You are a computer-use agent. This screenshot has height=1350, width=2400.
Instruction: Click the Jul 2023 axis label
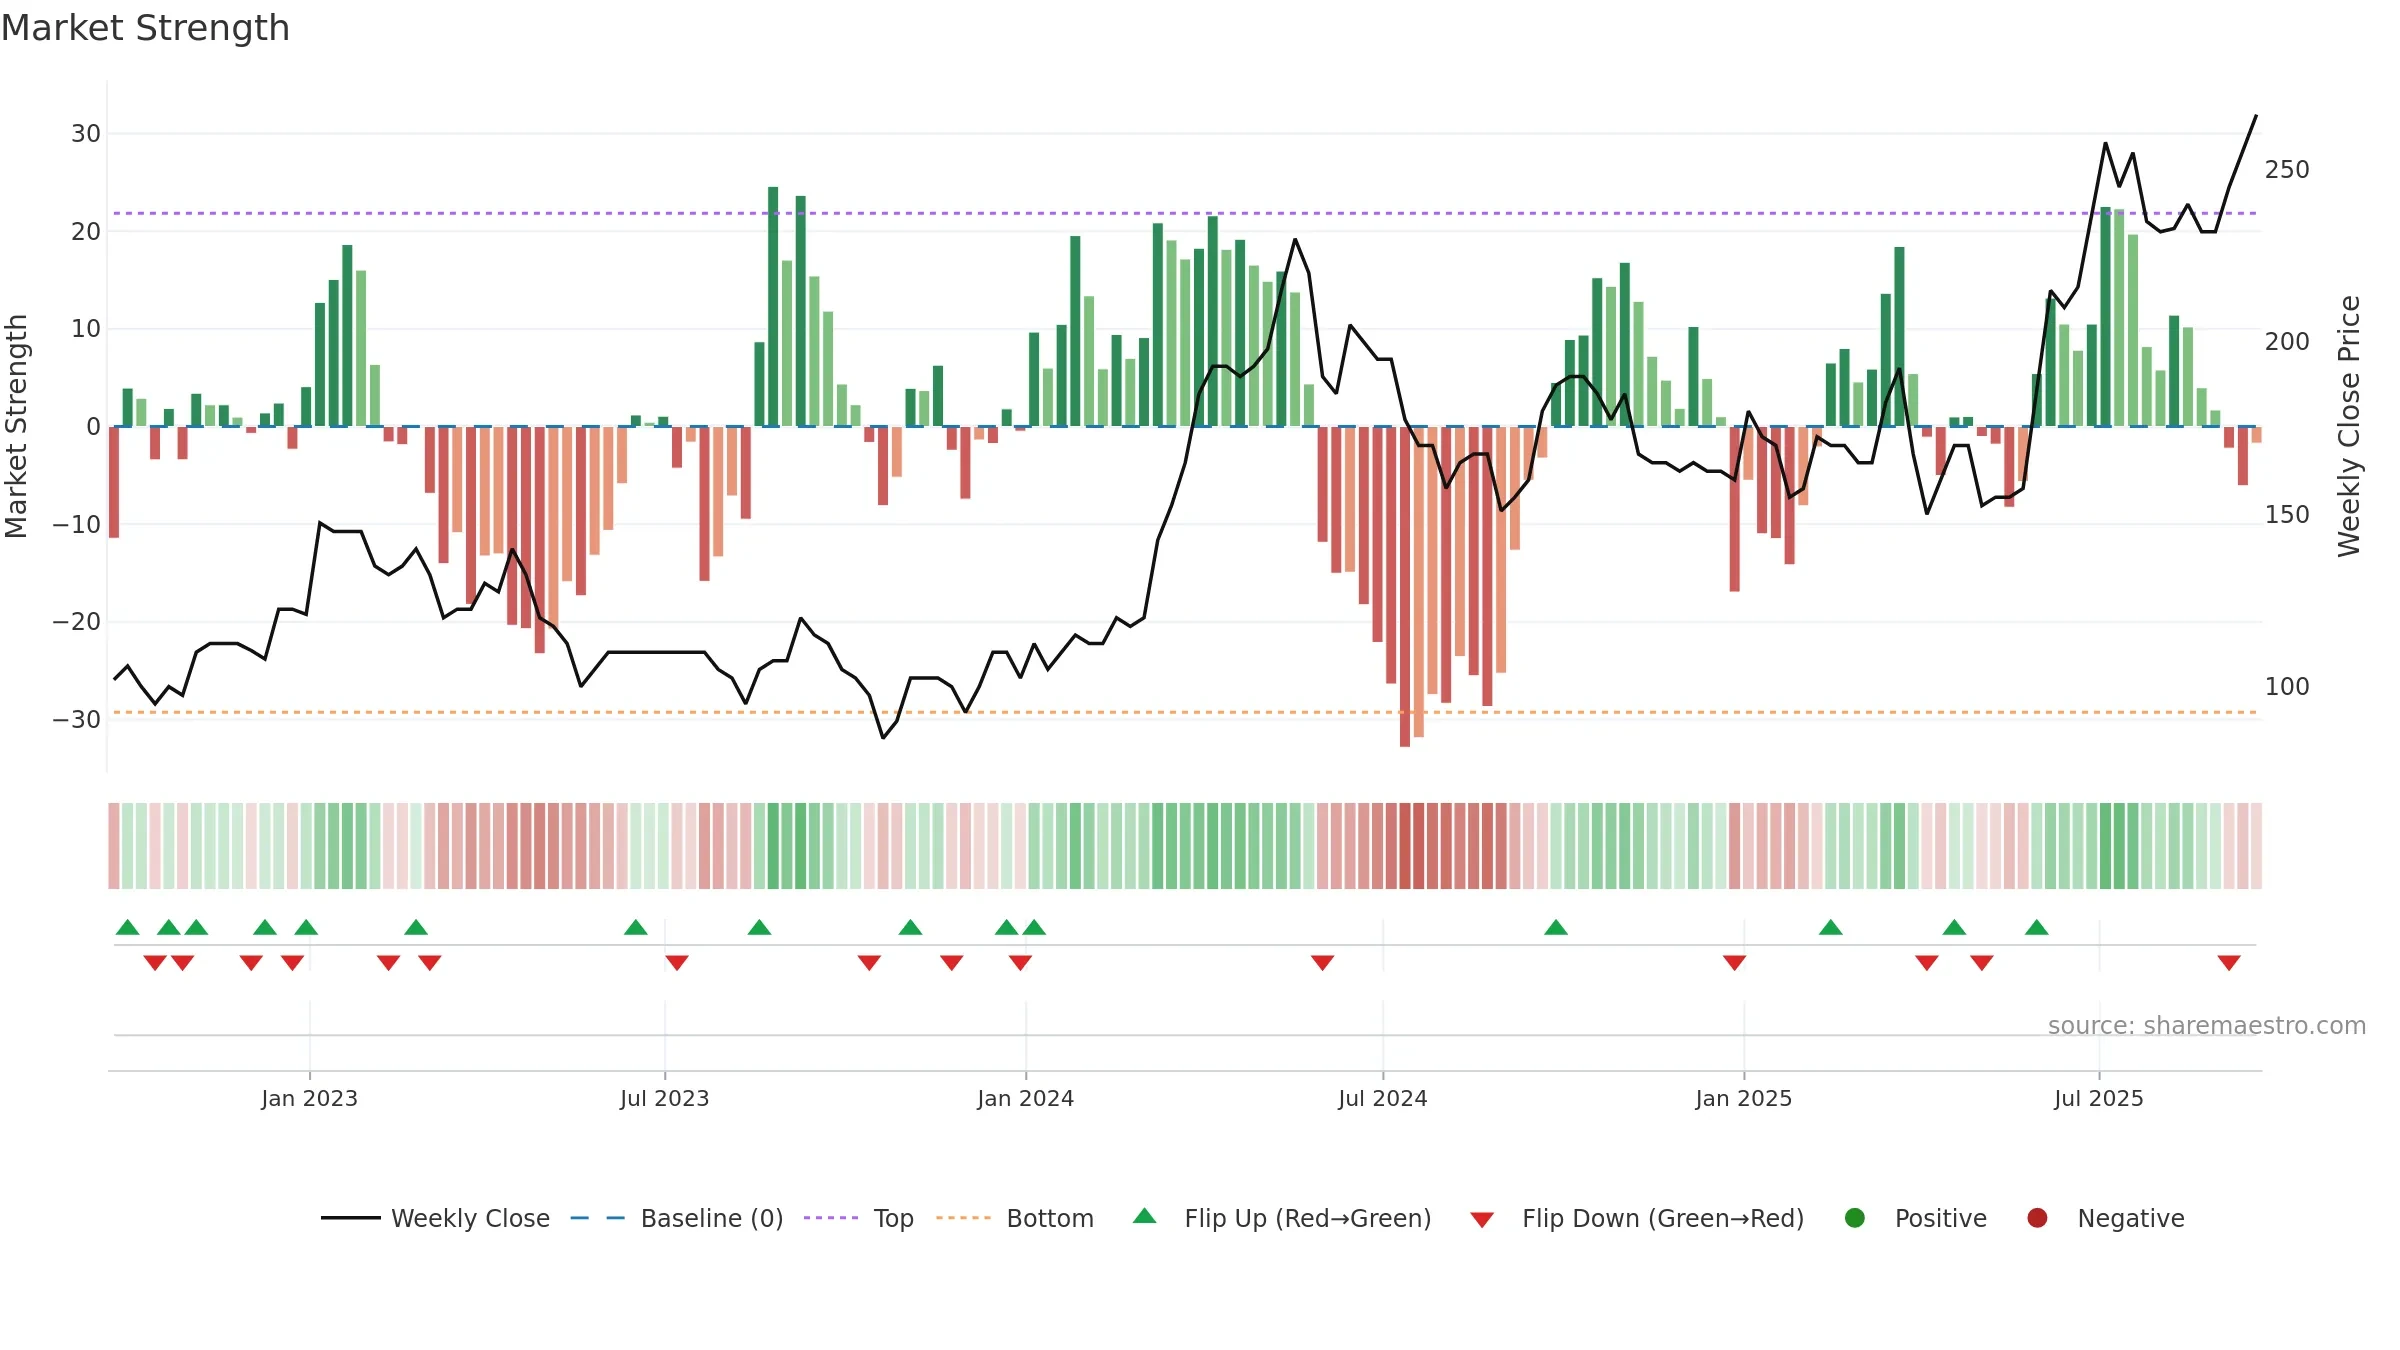664,1099
